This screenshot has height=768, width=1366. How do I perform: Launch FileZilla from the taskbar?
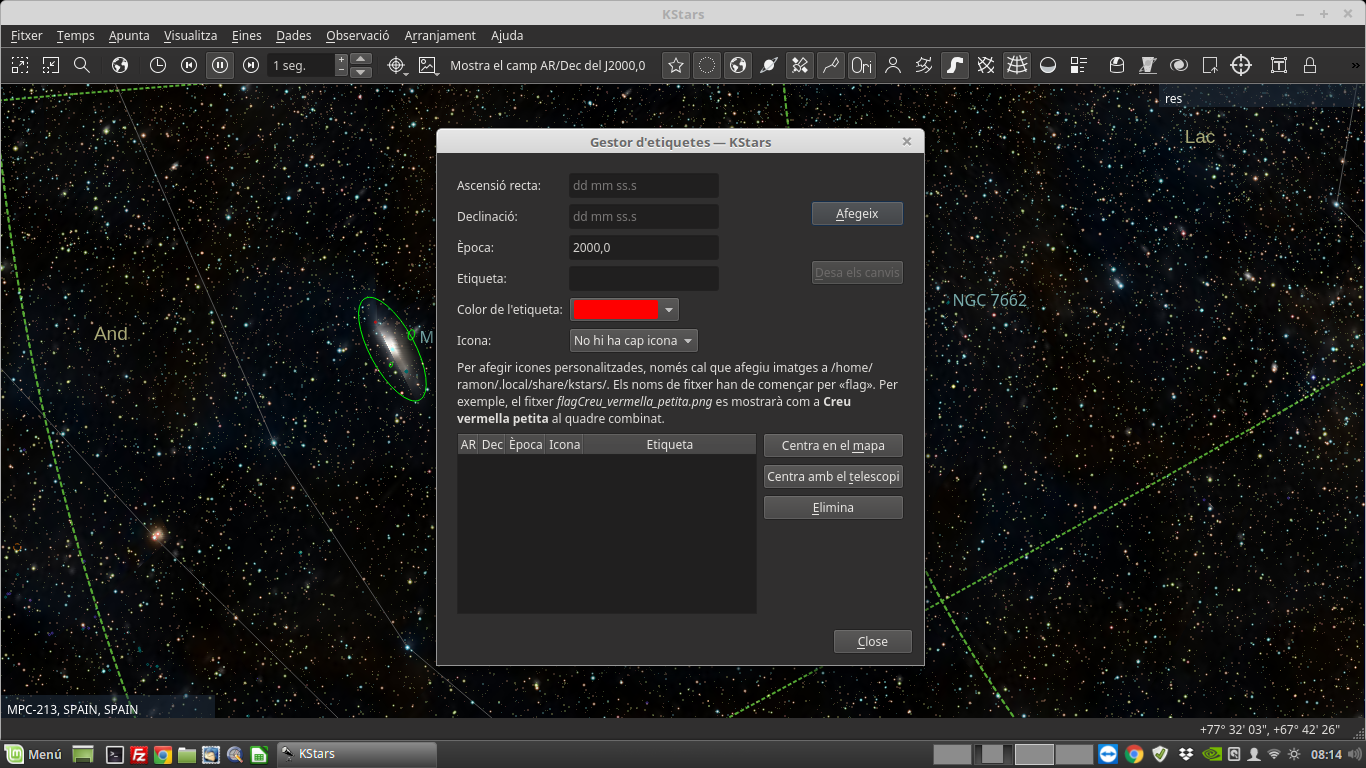coord(139,755)
